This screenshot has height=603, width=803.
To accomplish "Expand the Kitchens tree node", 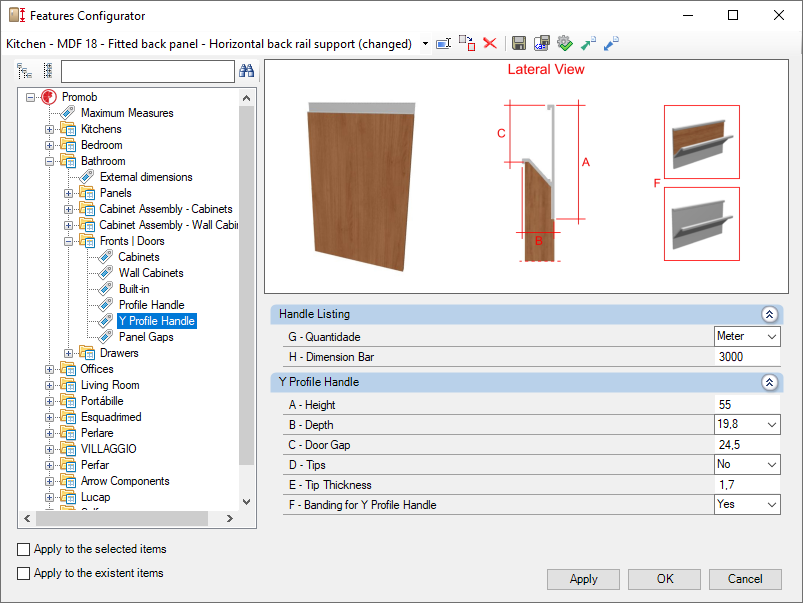I will pos(50,129).
